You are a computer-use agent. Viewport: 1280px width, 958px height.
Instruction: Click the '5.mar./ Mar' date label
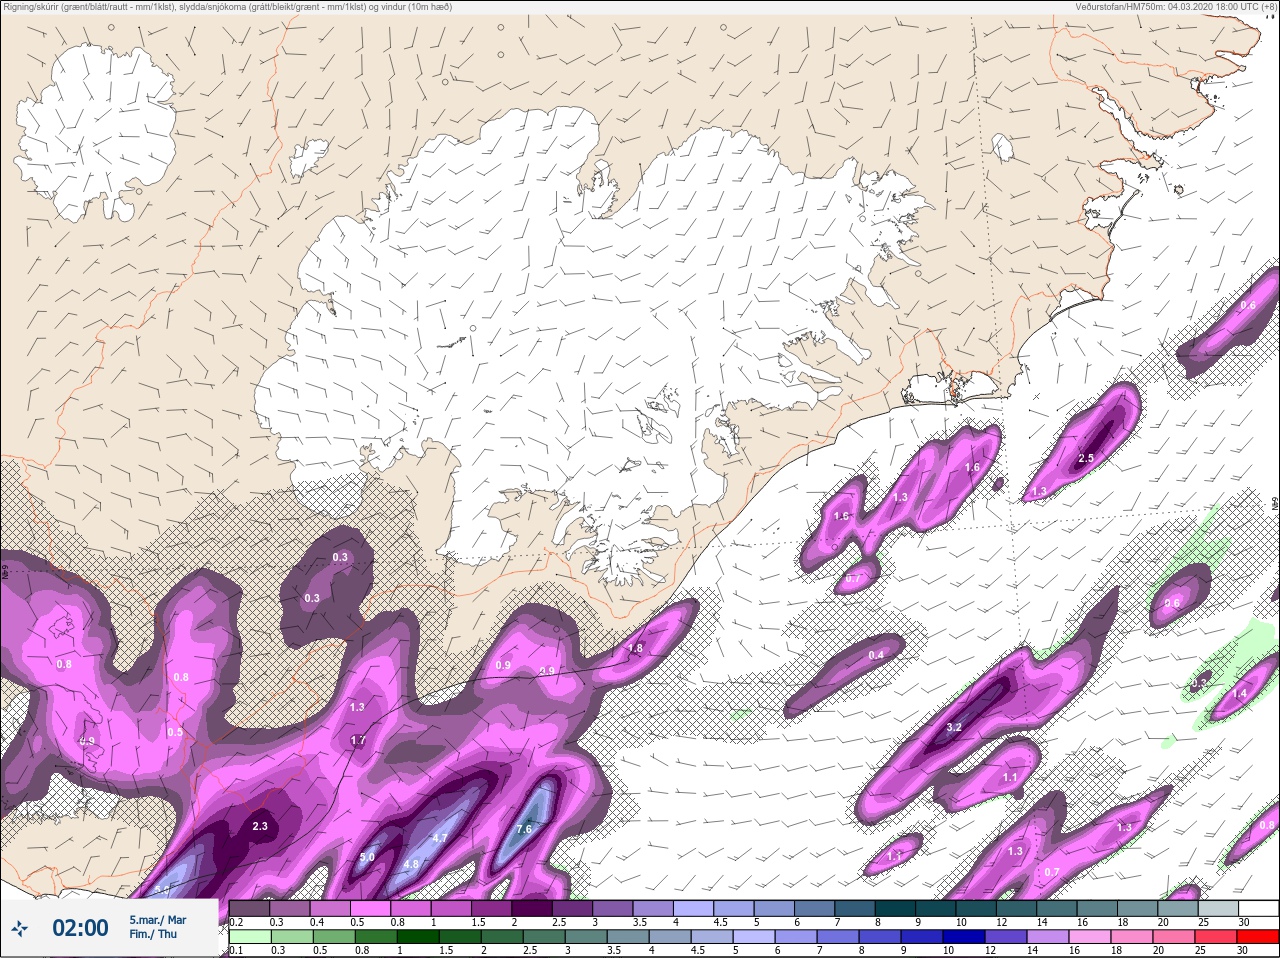[157, 919]
